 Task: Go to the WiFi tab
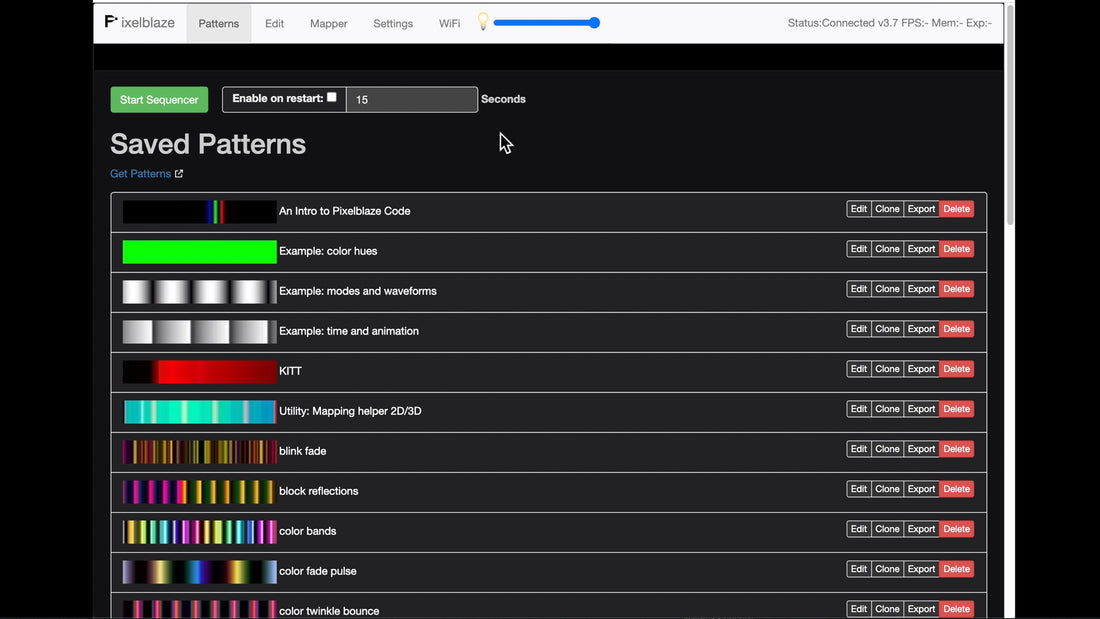[450, 23]
